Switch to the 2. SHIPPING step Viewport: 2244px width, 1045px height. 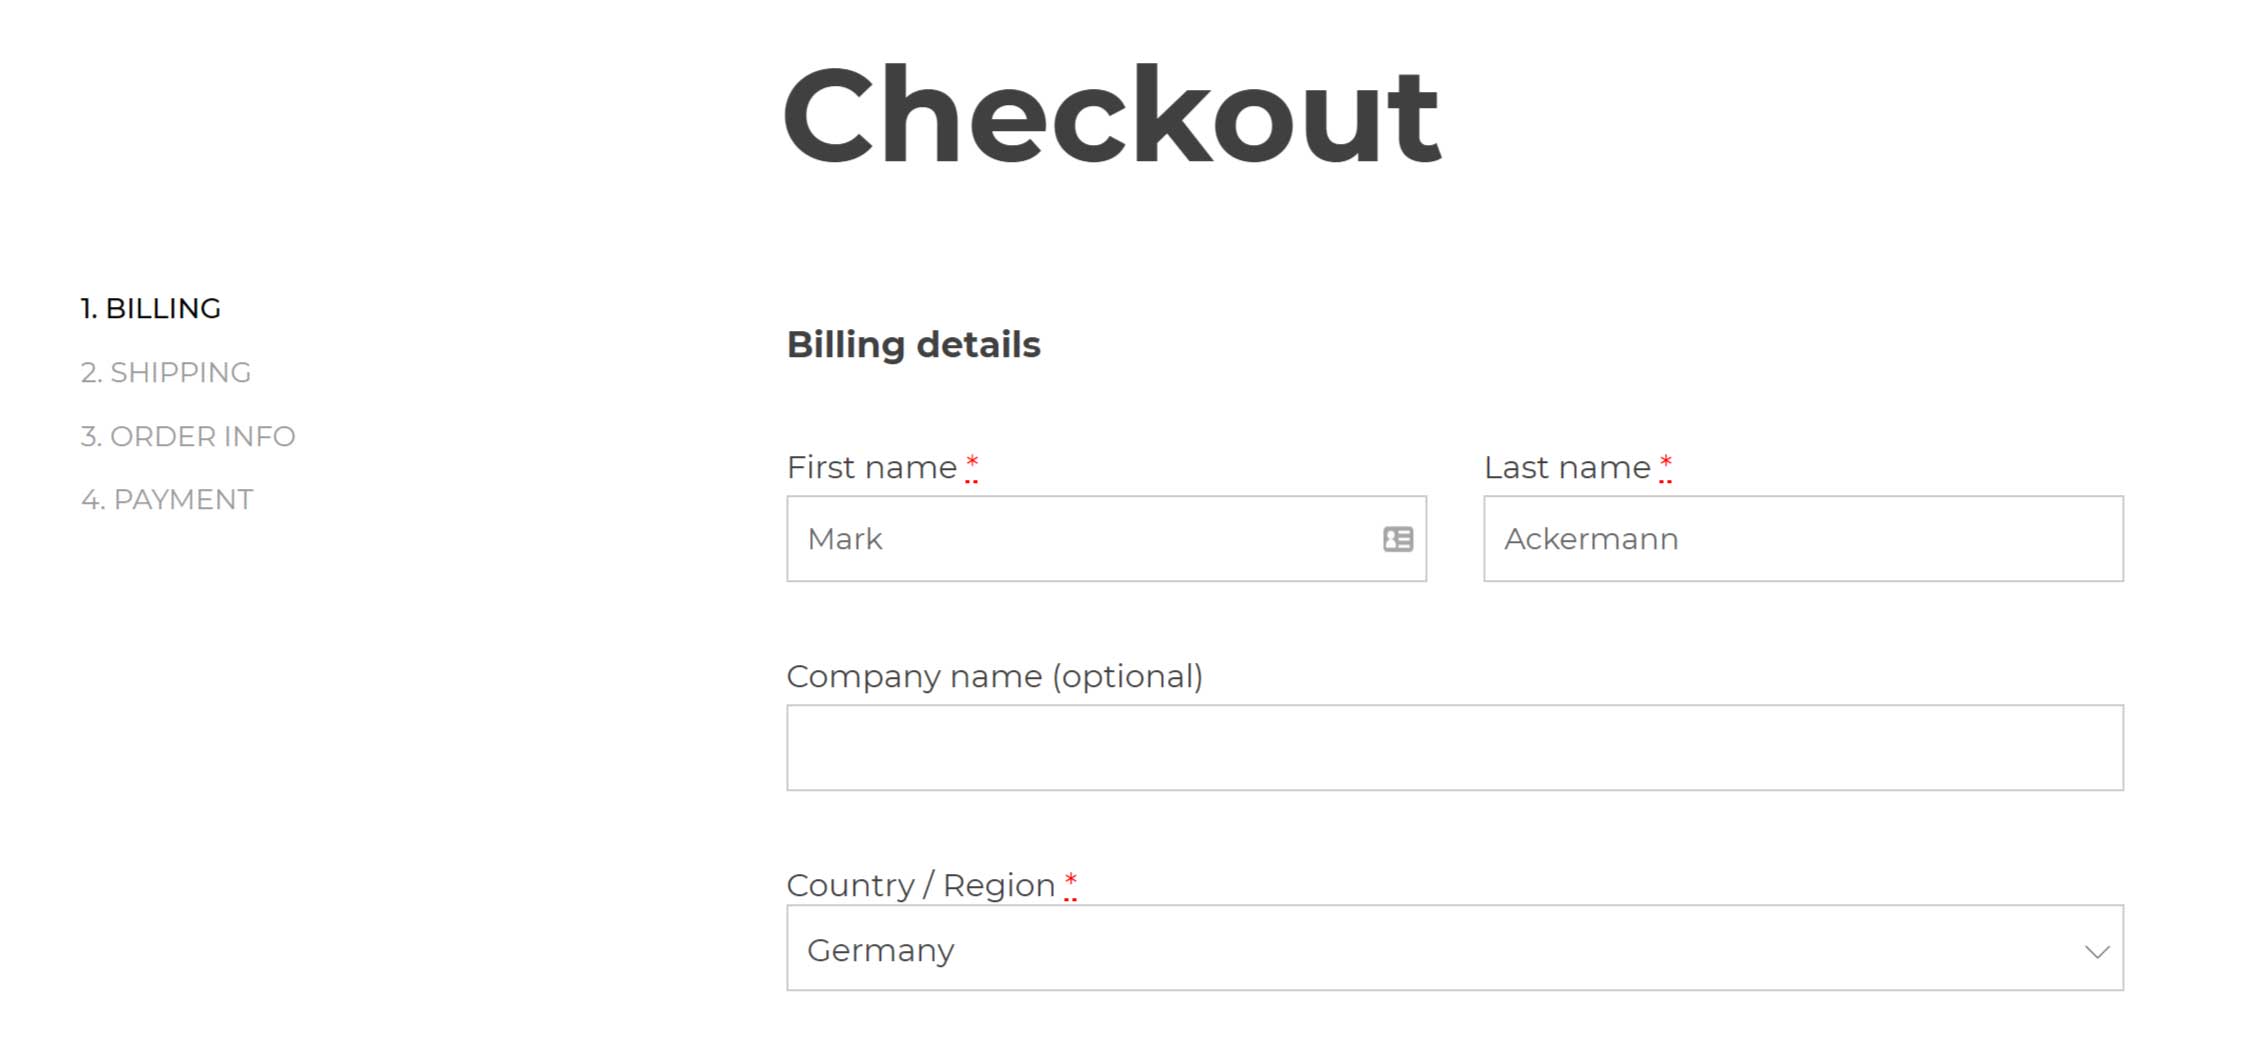pyautogui.click(x=166, y=372)
